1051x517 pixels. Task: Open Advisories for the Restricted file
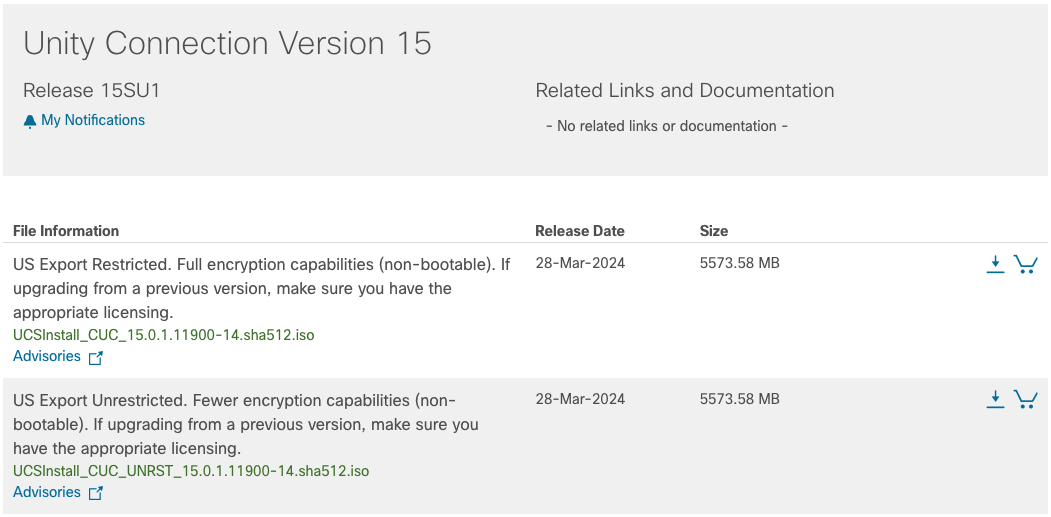click(x=47, y=356)
